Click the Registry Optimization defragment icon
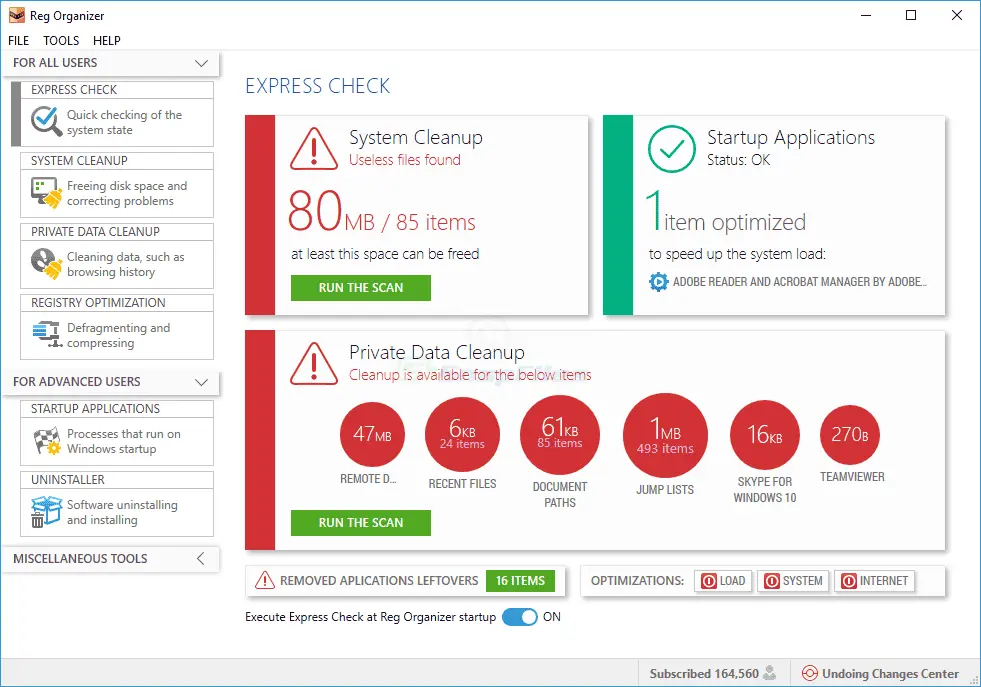Image resolution: width=981 pixels, height=687 pixels. [48, 334]
